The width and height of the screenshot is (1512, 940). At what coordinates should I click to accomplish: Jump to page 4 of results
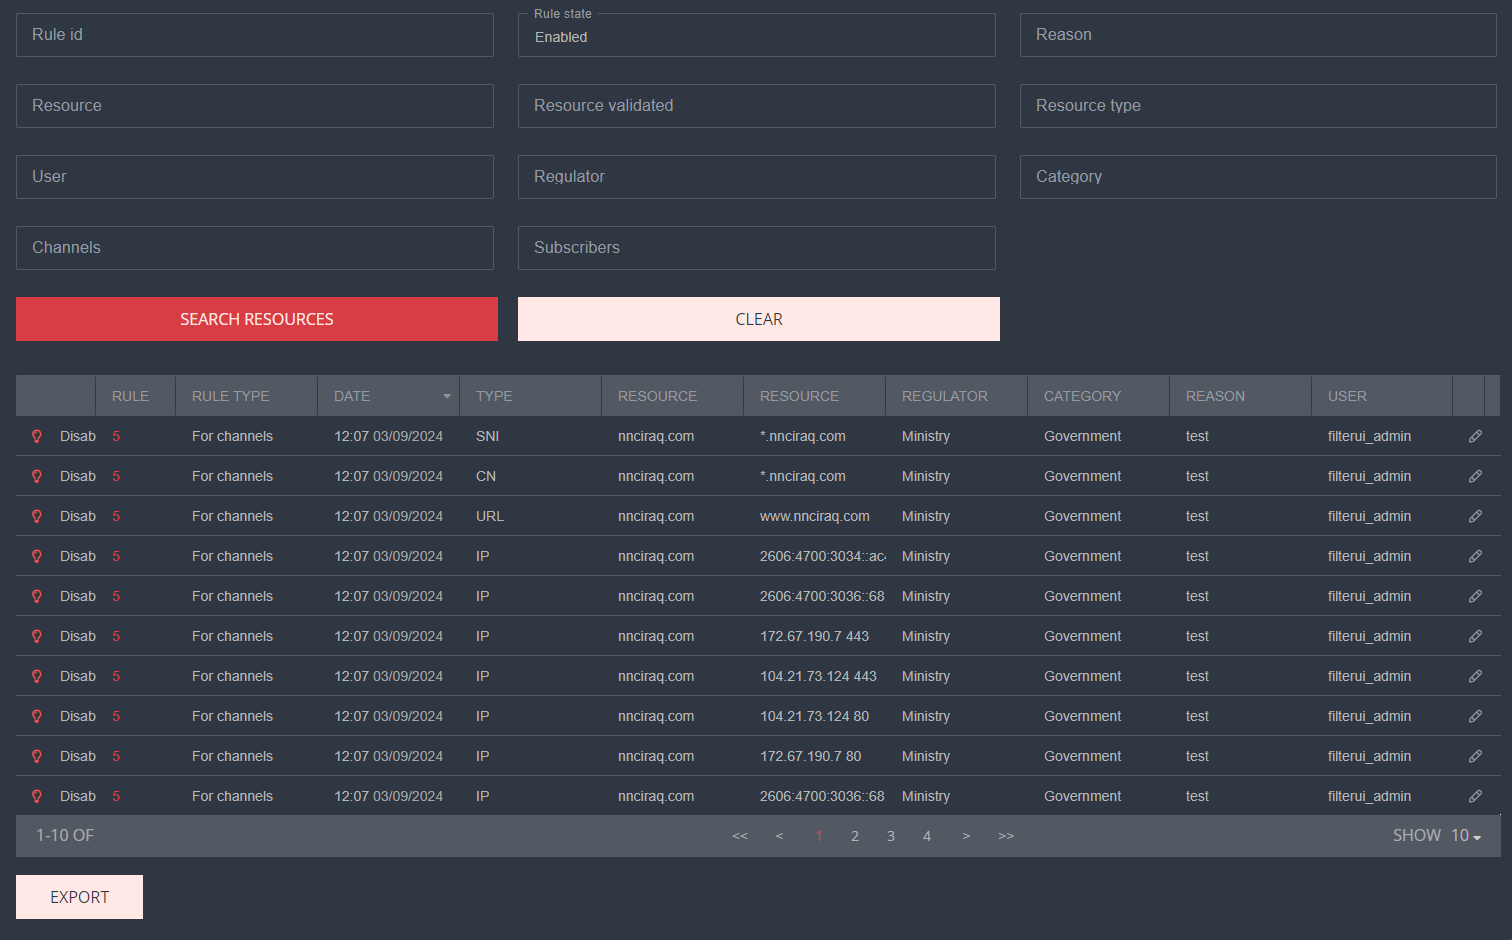pyautogui.click(x=927, y=836)
